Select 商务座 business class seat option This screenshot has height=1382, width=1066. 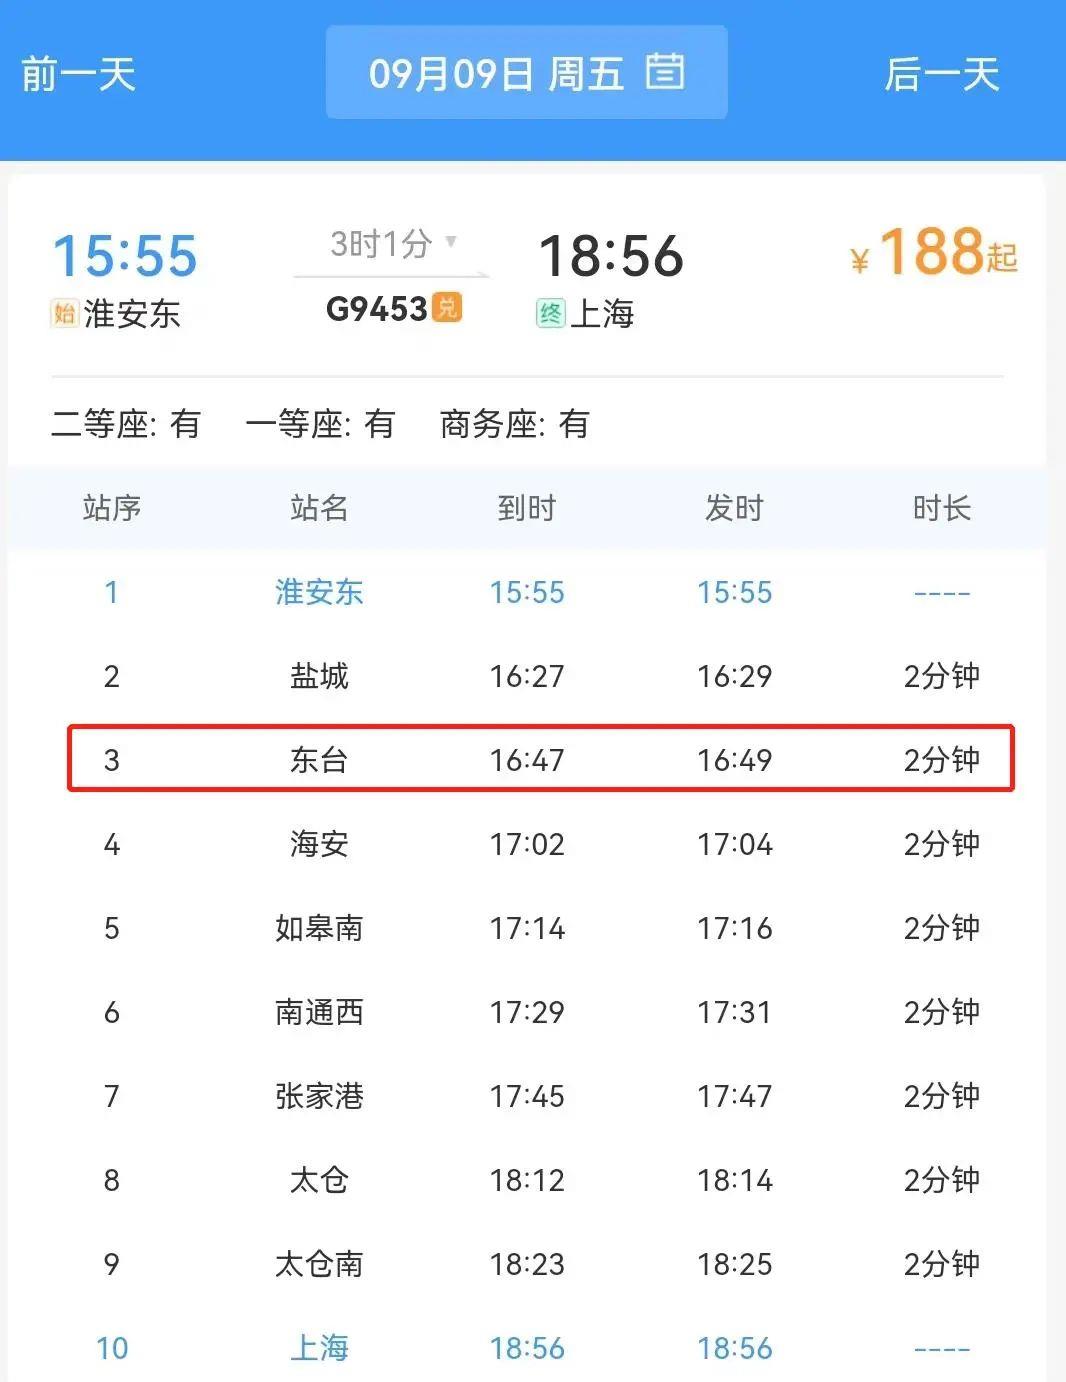(514, 424)
